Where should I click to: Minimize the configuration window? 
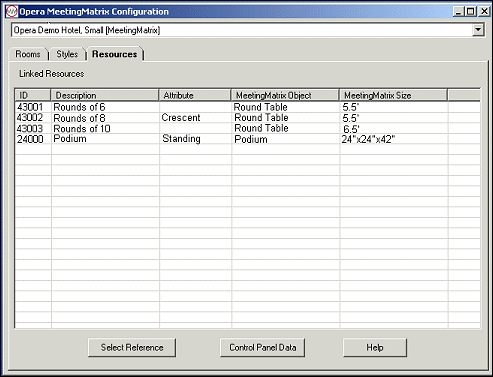(459, 12)
